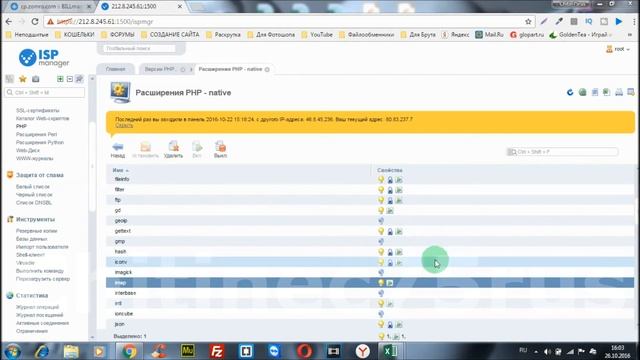Viewport: 640px width, 360px height.
Task: Collapse the Инструменты sidebar section
Action: (x=35, y=219)
